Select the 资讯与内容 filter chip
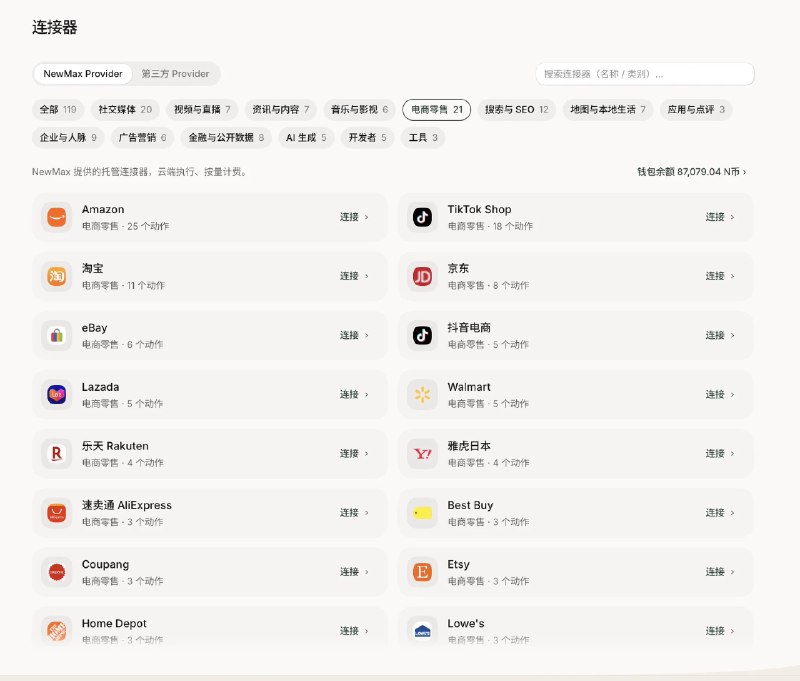This screenshot has height=681, width=800. [x=281, y=110]
